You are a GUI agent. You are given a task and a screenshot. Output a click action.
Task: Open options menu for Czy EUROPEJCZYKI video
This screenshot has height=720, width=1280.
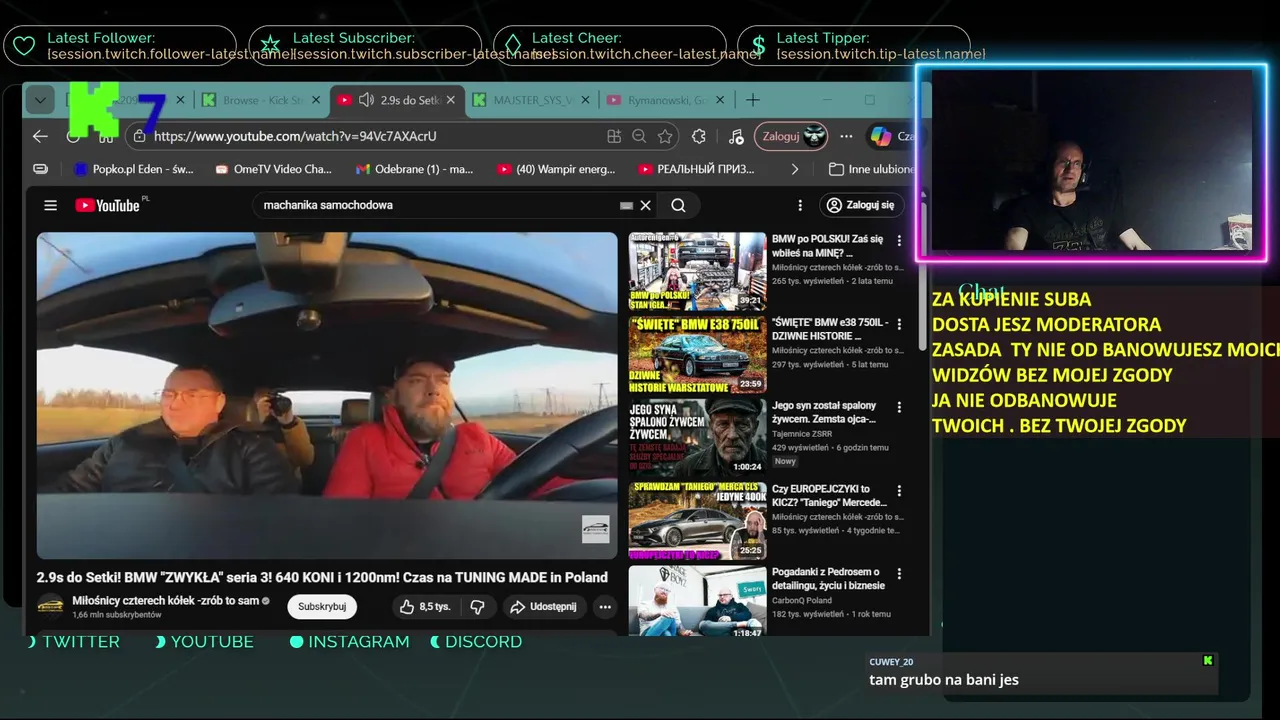pos(899,491)
